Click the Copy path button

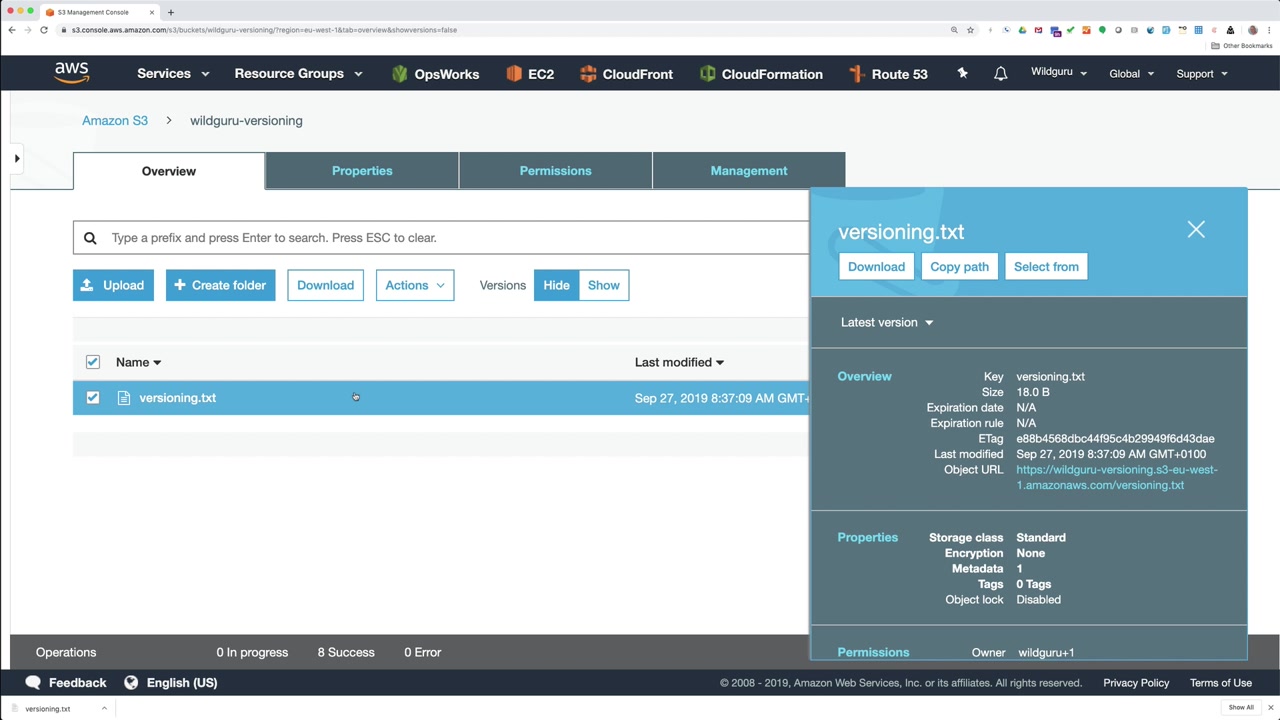[959, 267]
